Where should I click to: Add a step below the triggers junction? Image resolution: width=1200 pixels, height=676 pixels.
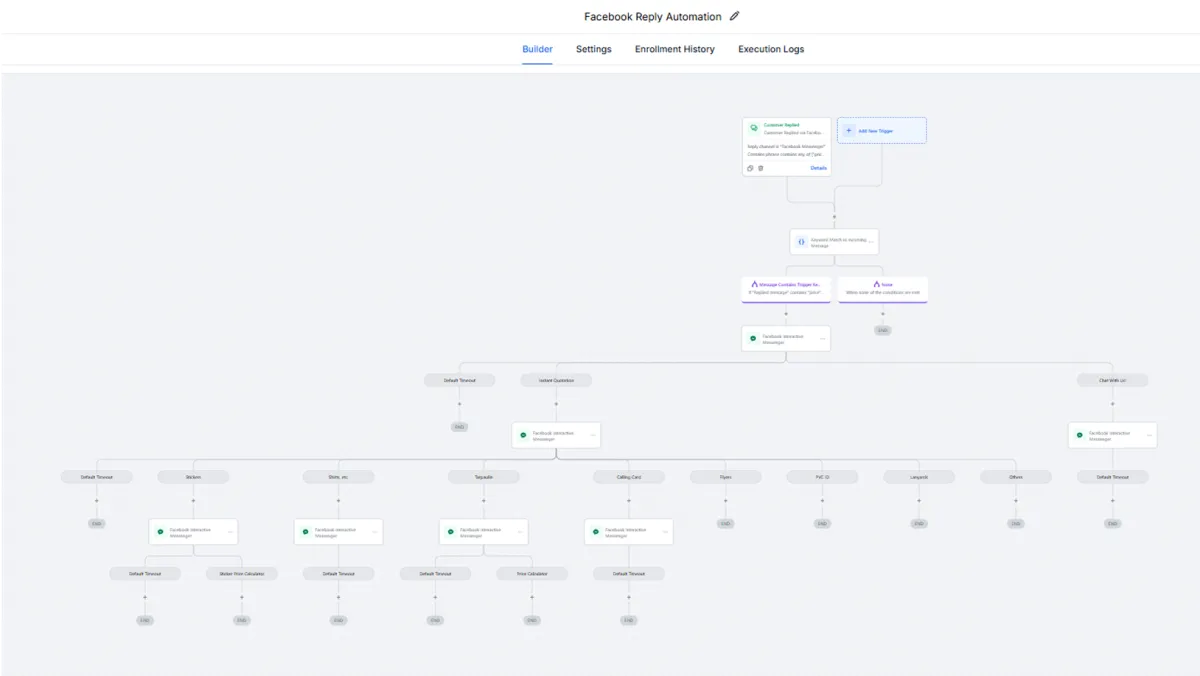(x=834, y=216)
